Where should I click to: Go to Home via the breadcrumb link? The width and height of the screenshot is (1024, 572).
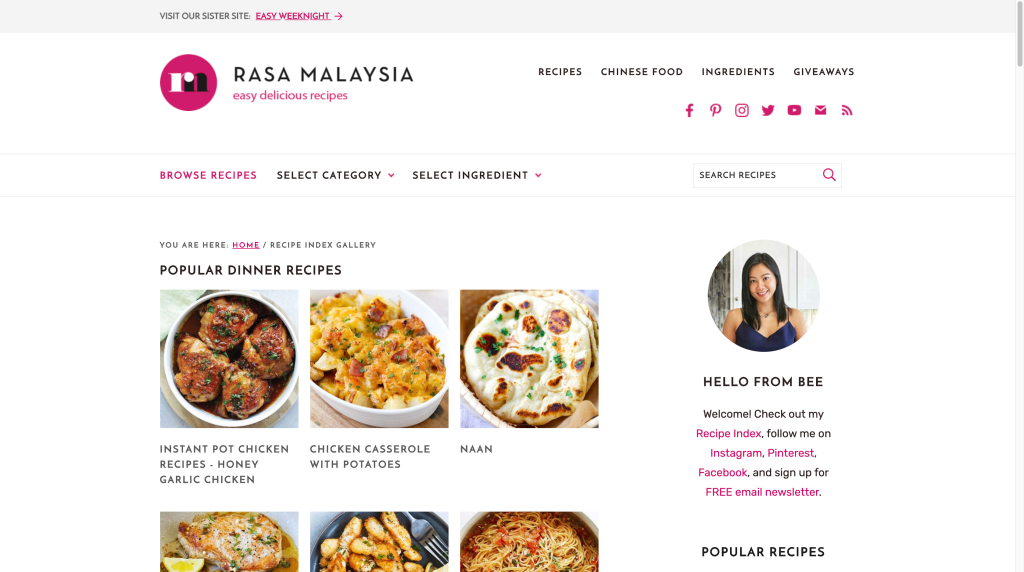[x=246, y=245]
